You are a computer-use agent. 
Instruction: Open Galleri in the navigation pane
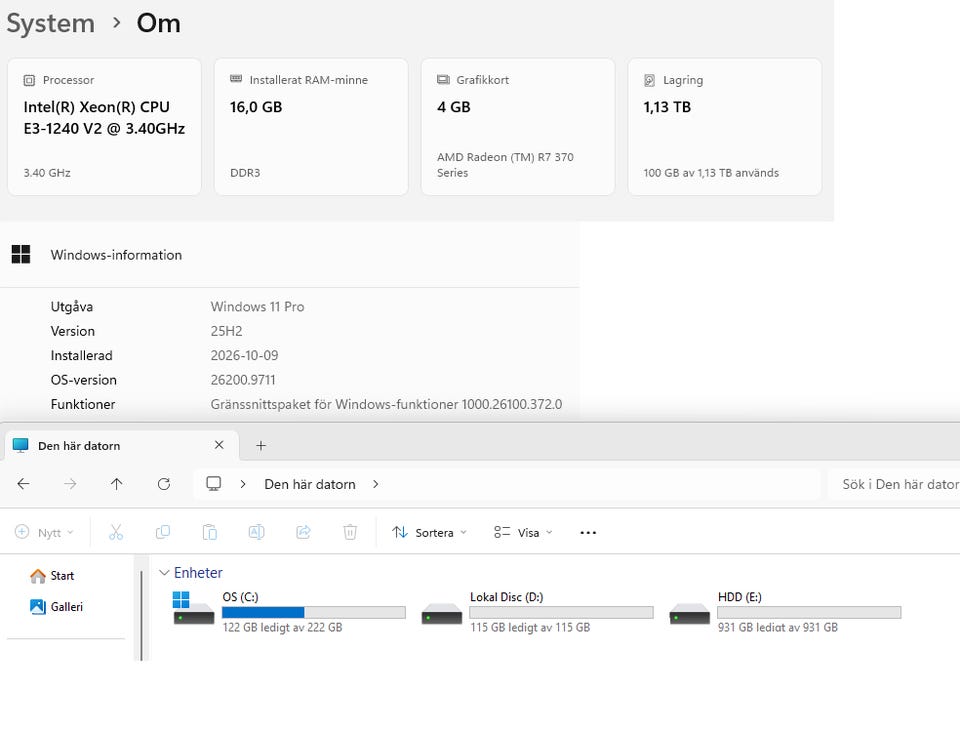pos(57,607)
